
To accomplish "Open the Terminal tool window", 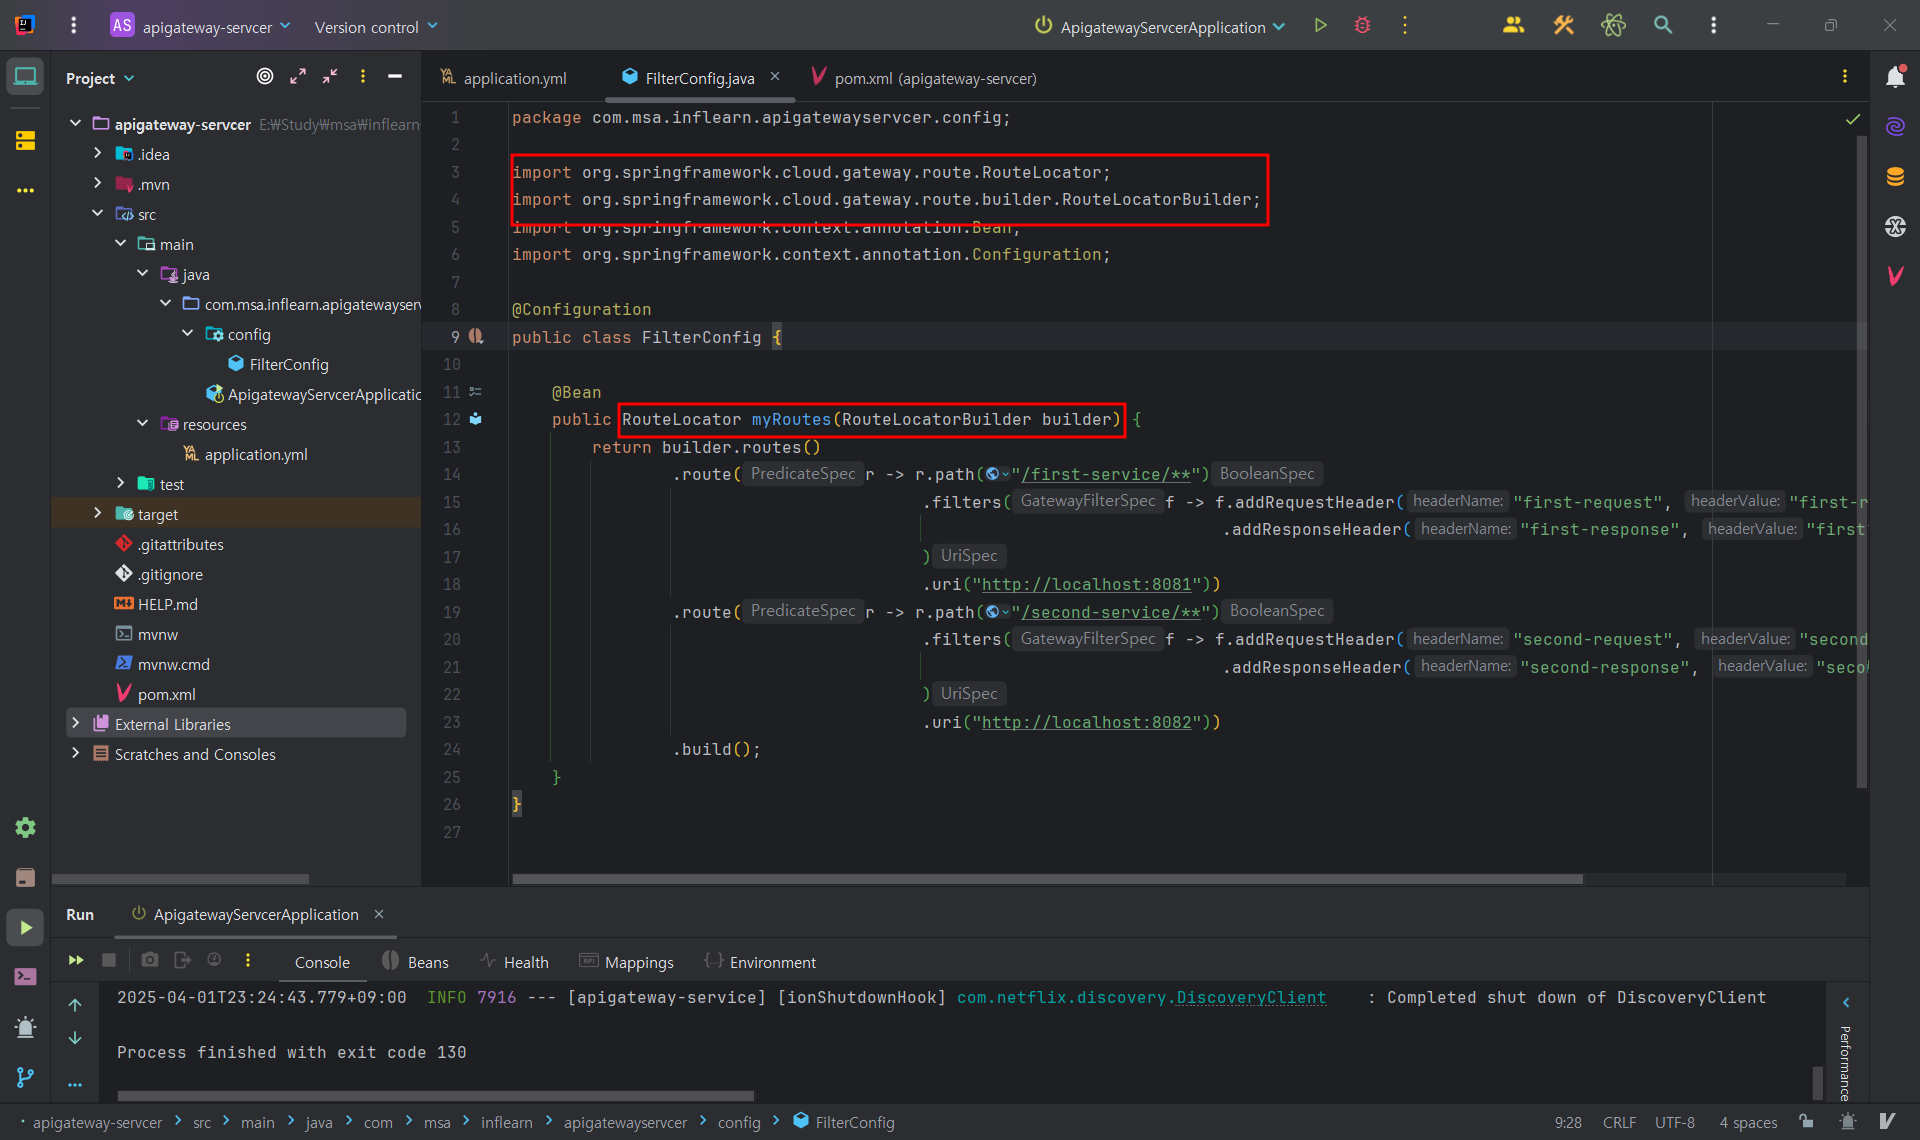I will coord(25,976).
